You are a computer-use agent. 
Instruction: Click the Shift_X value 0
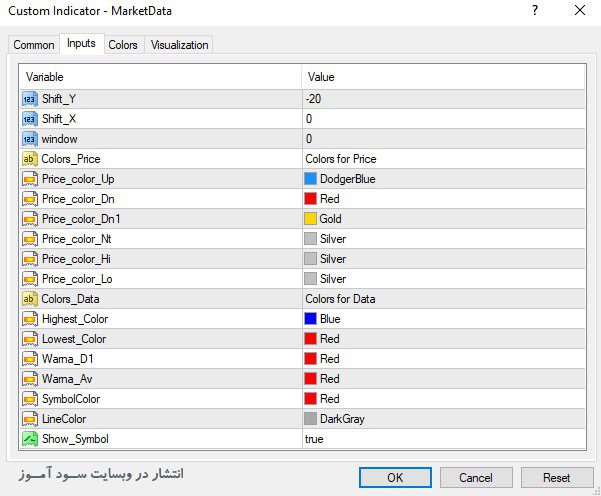pos(309,119)
